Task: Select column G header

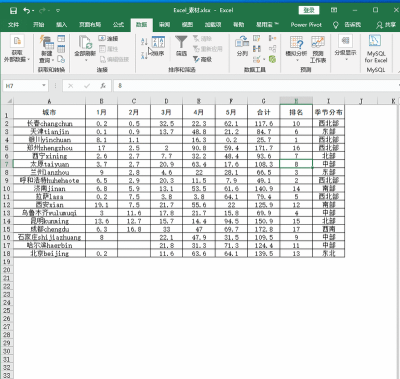Action: point(263,101)
